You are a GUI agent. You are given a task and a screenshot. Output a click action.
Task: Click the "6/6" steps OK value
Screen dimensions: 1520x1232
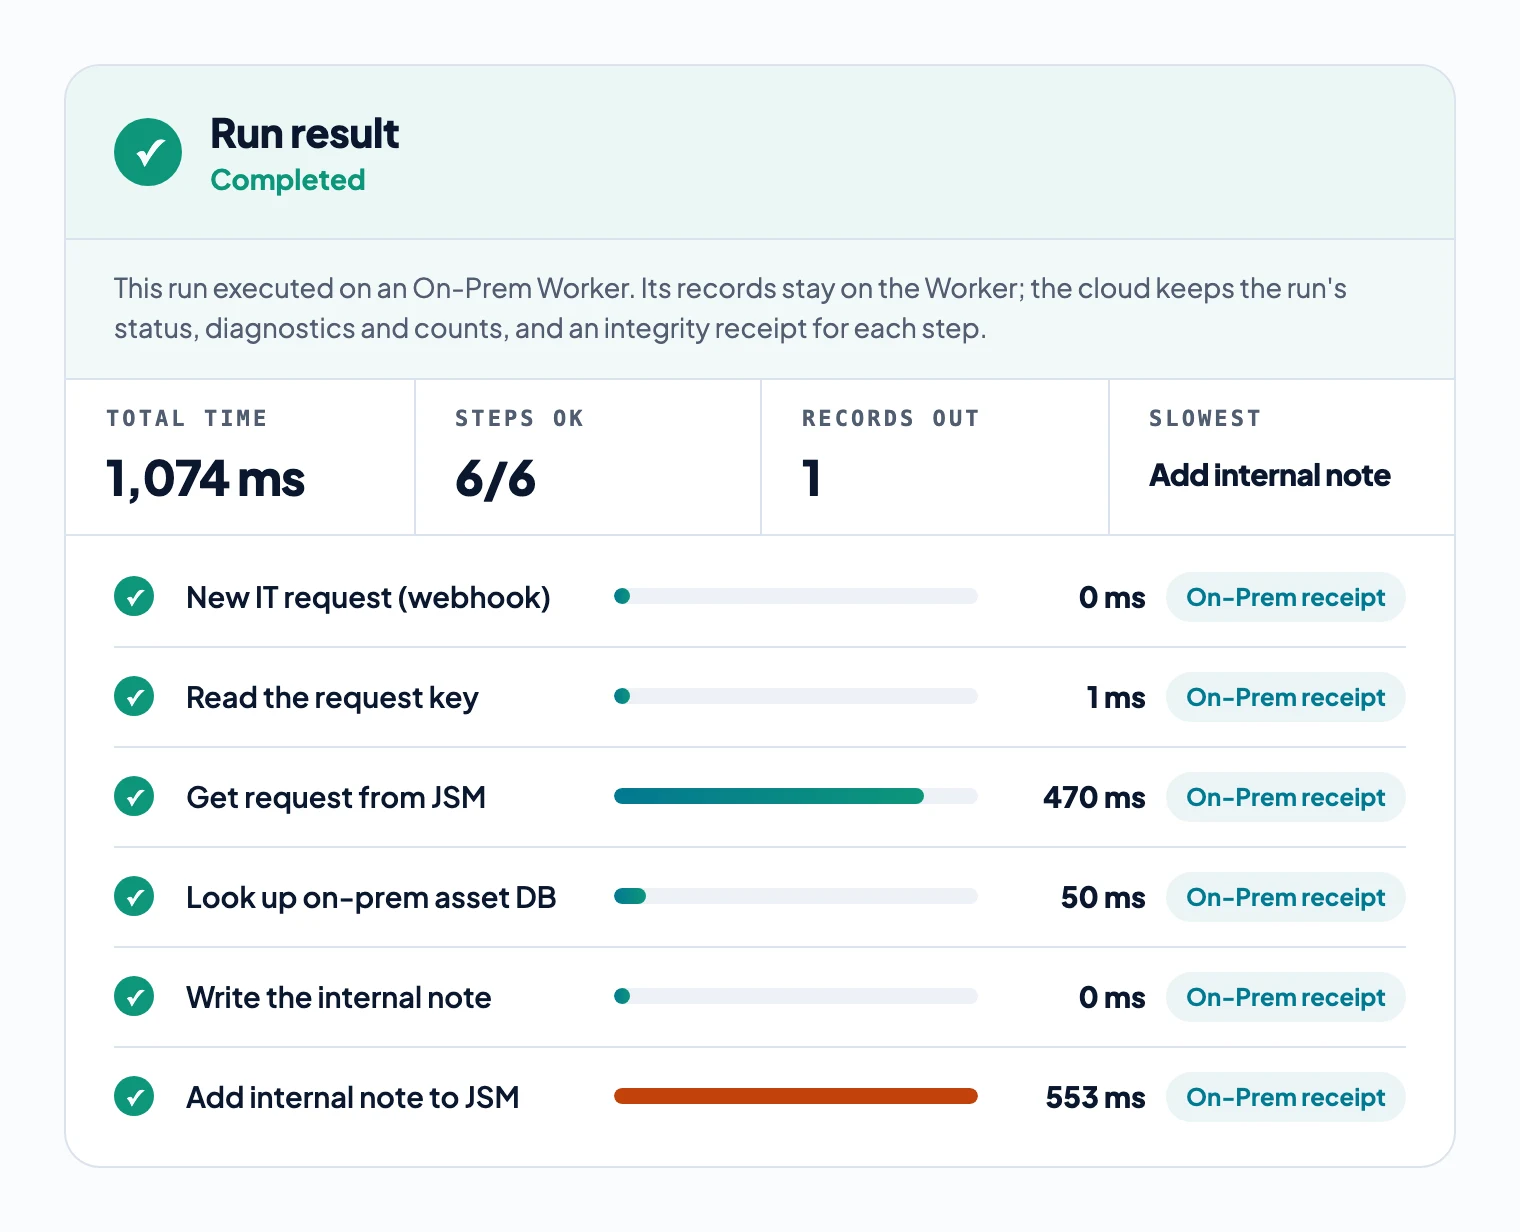coord(495,478)
